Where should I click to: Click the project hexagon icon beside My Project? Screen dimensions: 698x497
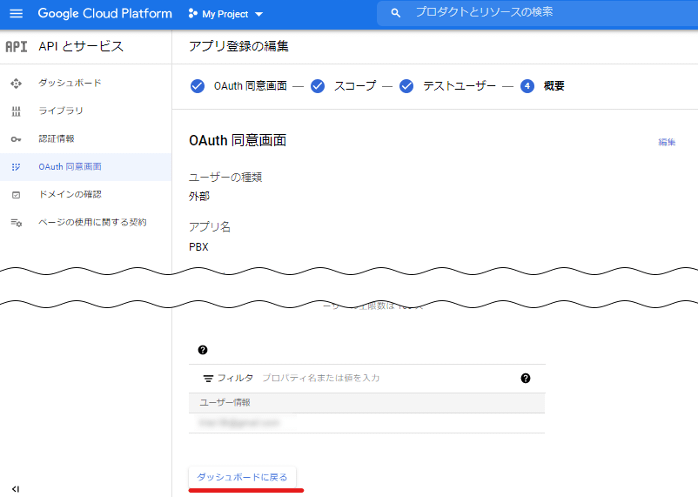click(x=193, y=14)
